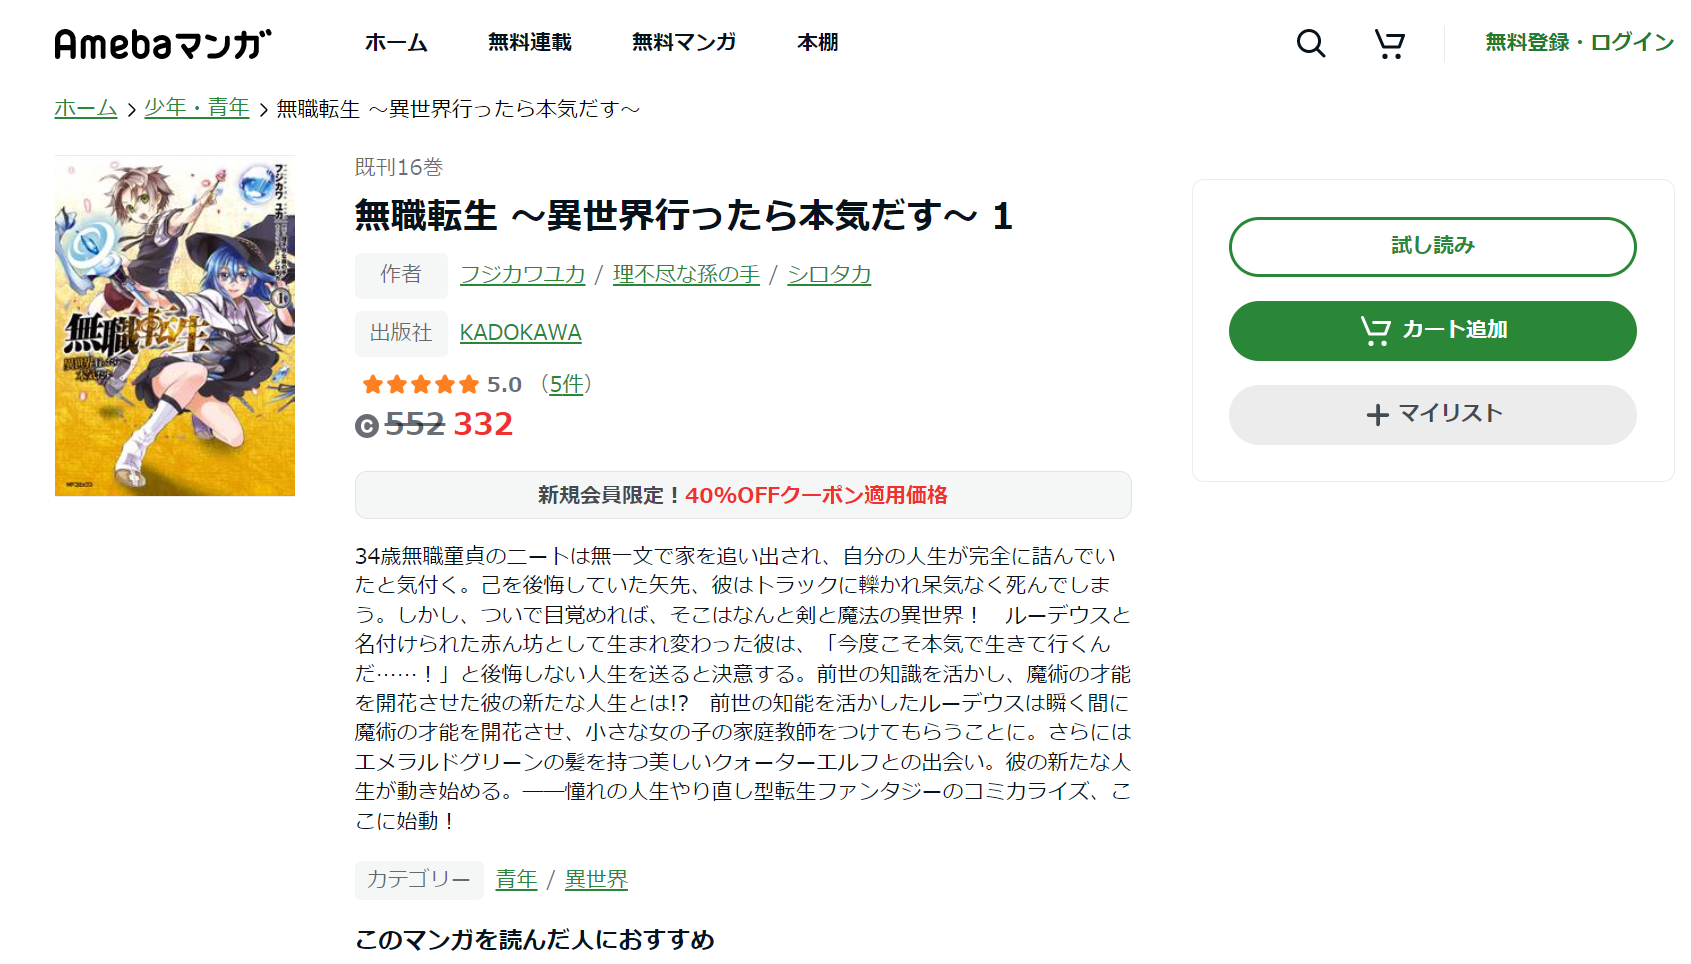
Task: Open the 無料連載 menu item
Action: pos(530,42)
